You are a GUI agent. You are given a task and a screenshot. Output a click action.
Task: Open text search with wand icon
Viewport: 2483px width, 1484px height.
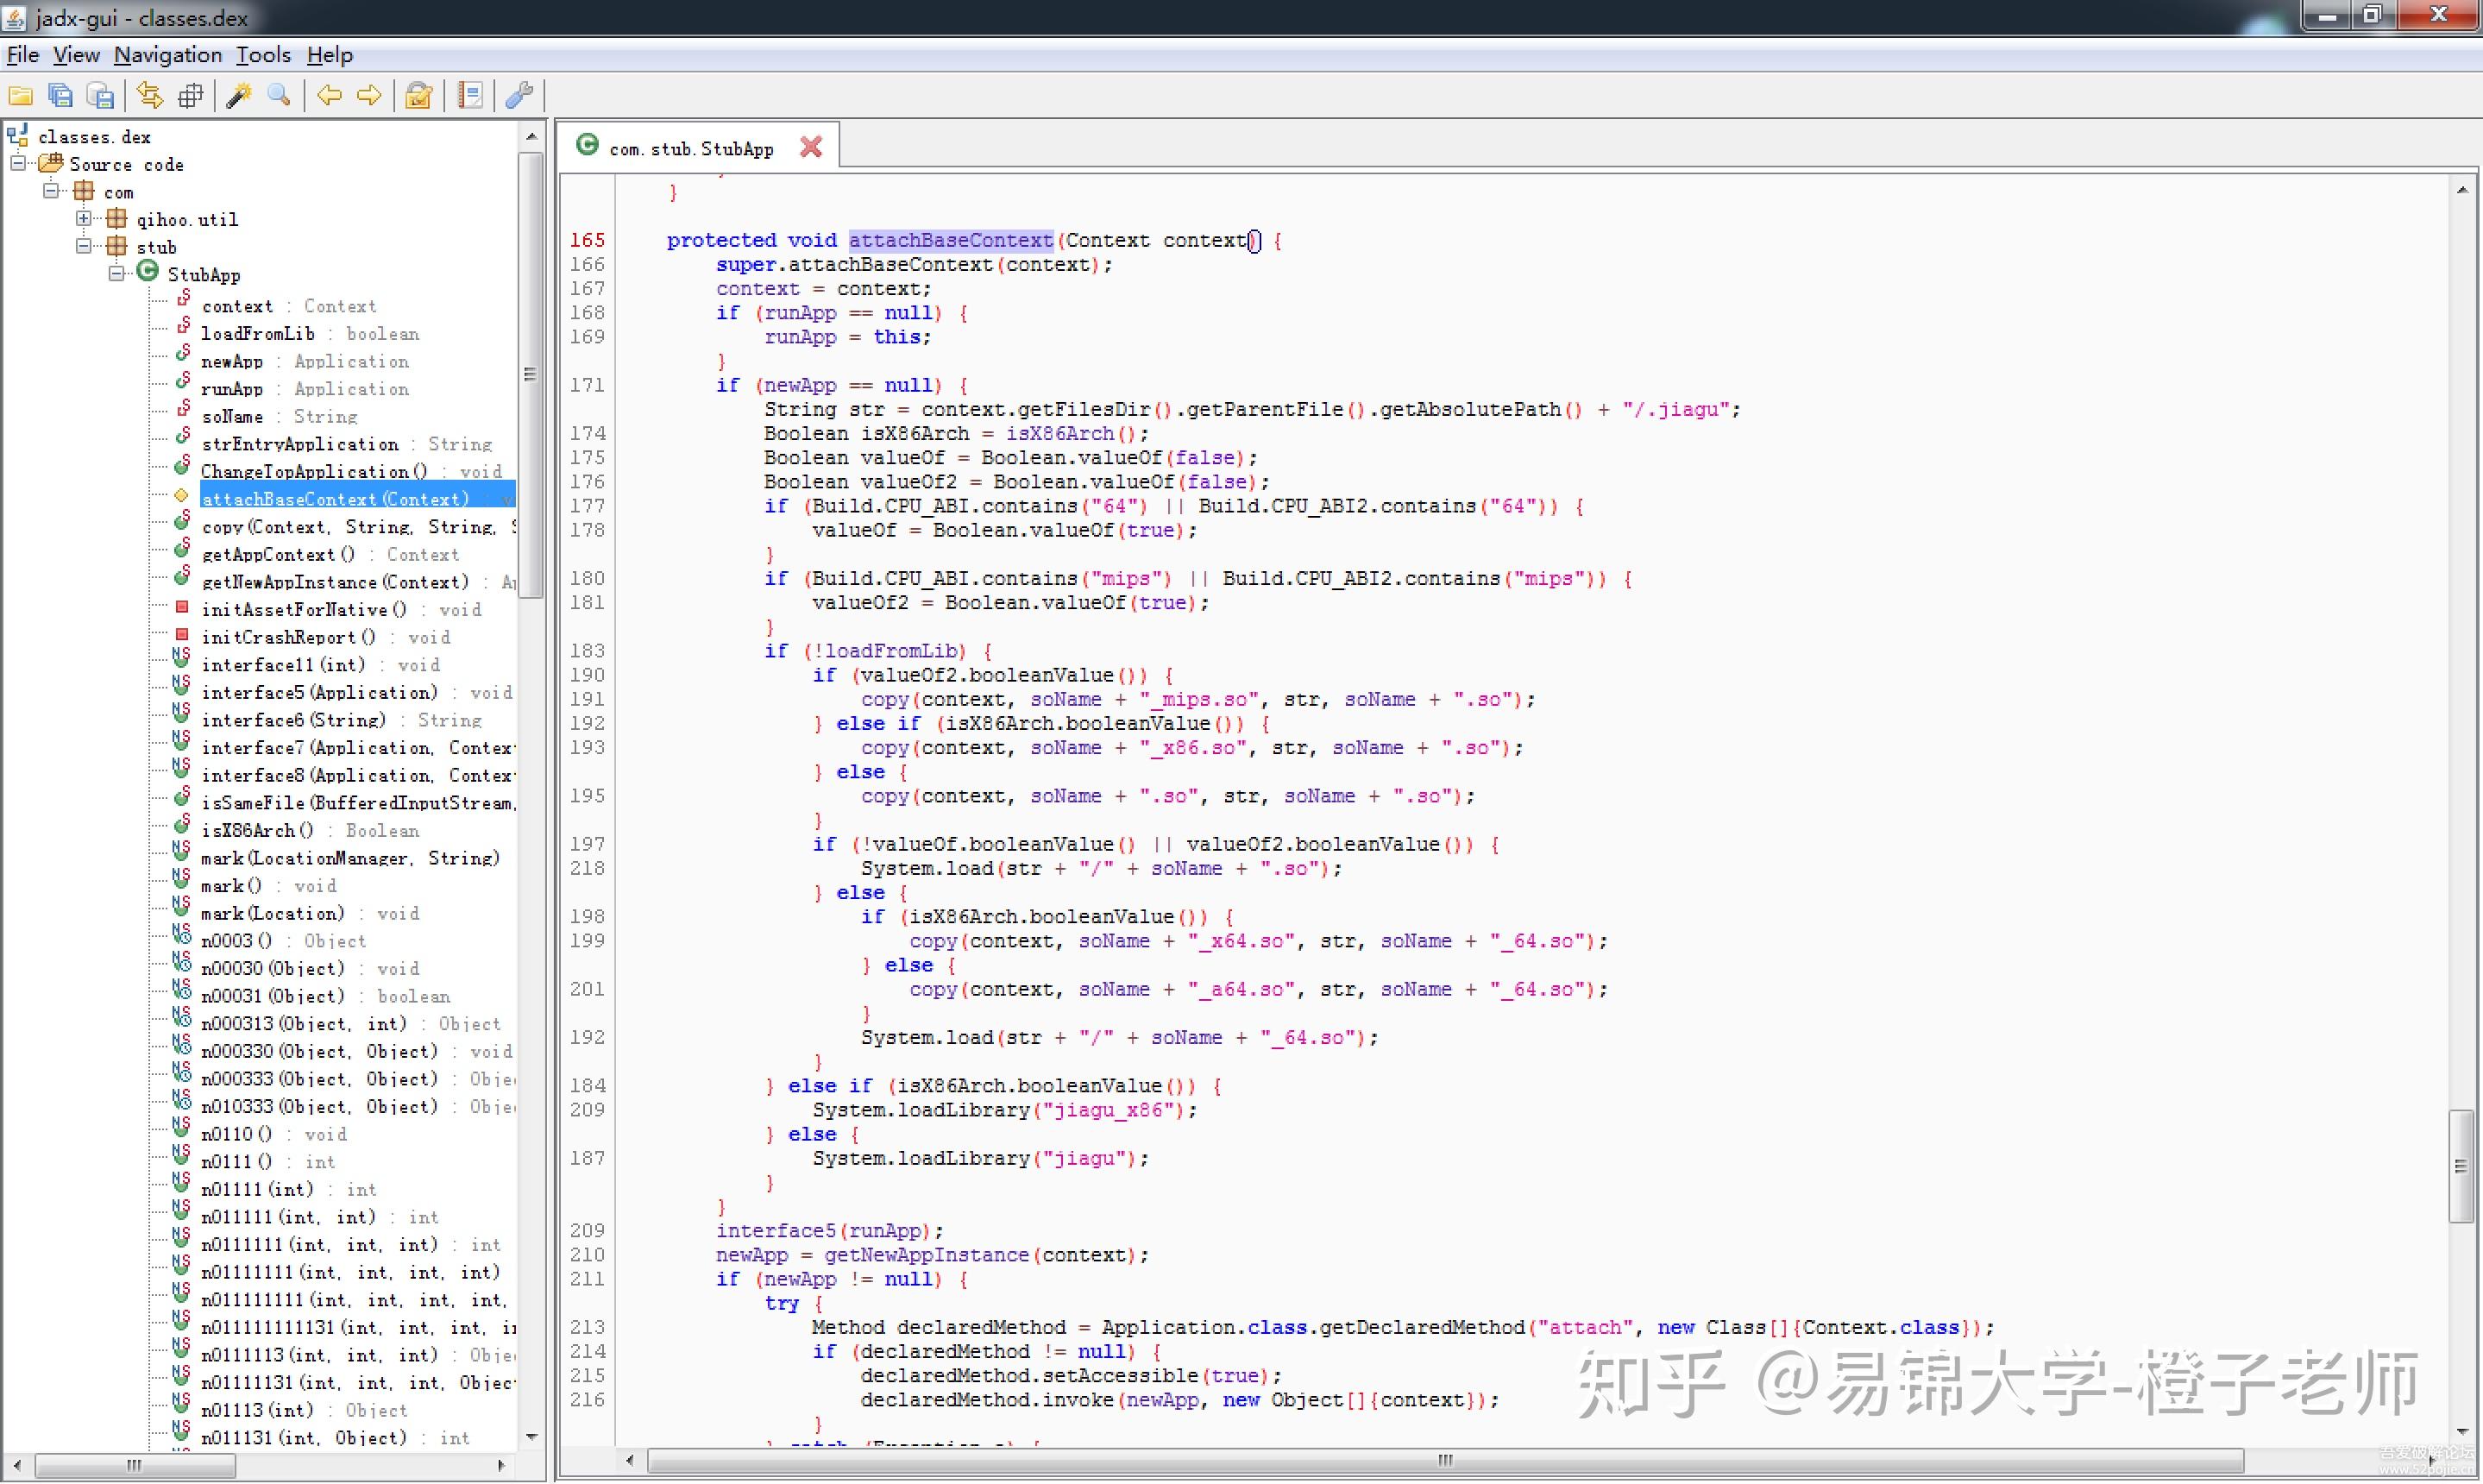239,95
